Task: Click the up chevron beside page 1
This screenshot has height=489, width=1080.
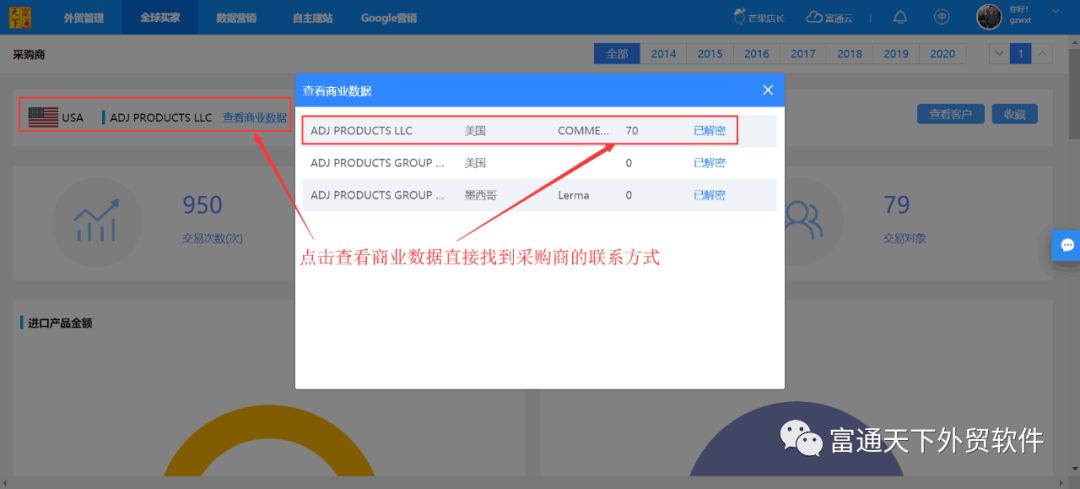Action: point(1041,54)
